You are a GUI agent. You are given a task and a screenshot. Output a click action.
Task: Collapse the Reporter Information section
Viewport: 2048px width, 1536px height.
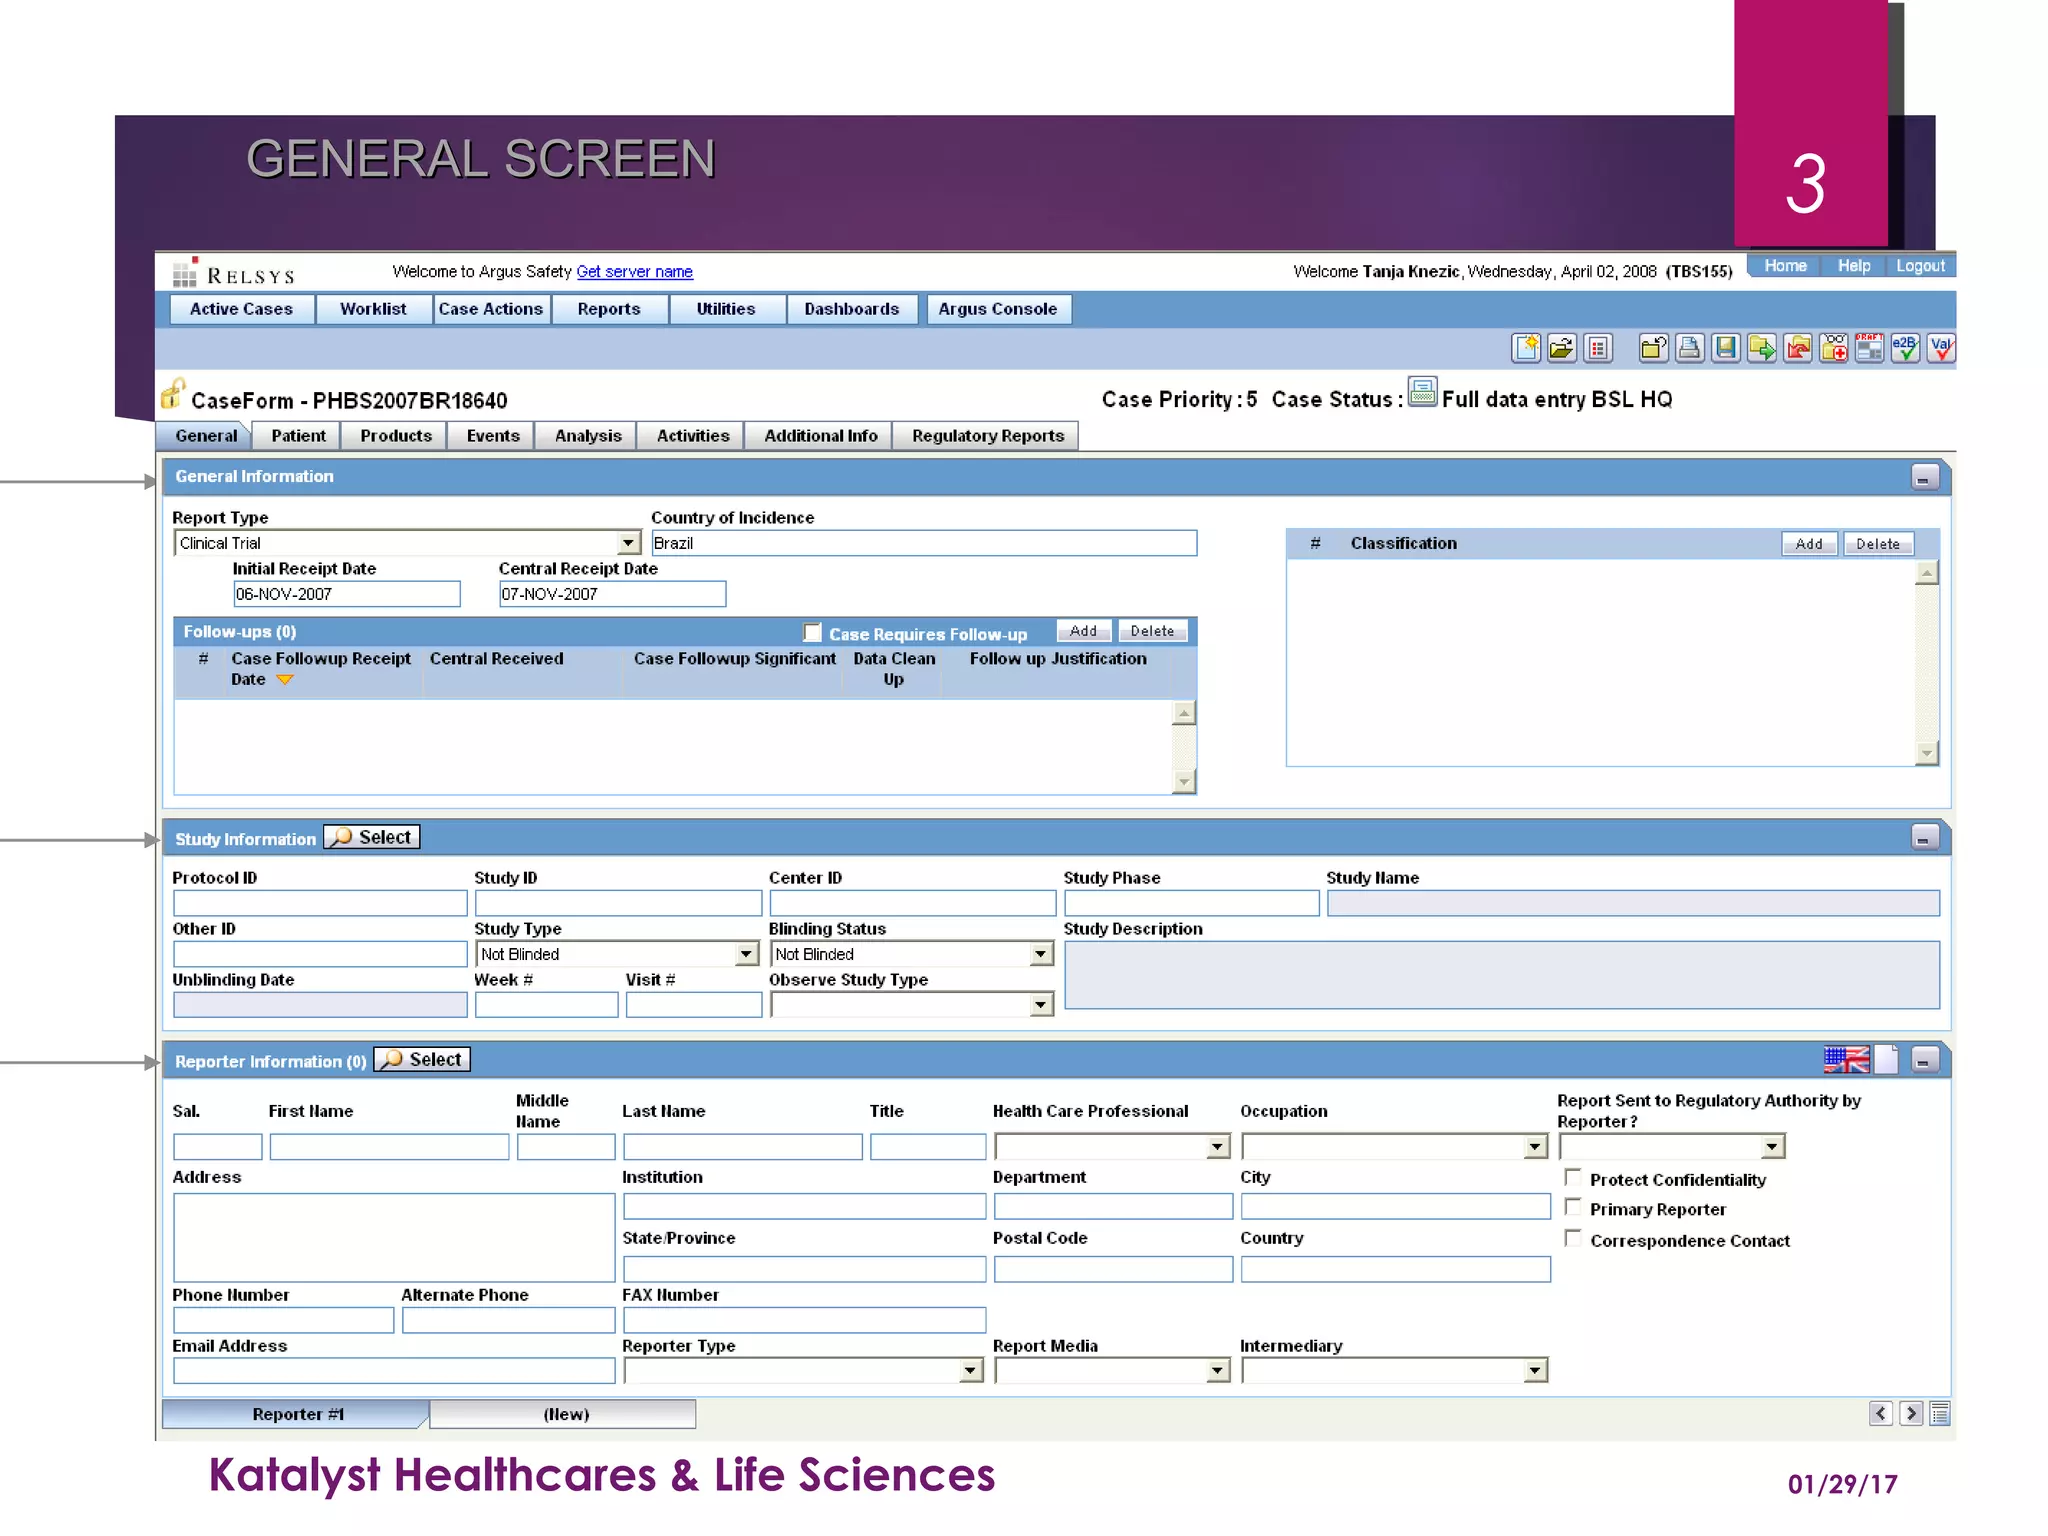tap(1924, 1060)
